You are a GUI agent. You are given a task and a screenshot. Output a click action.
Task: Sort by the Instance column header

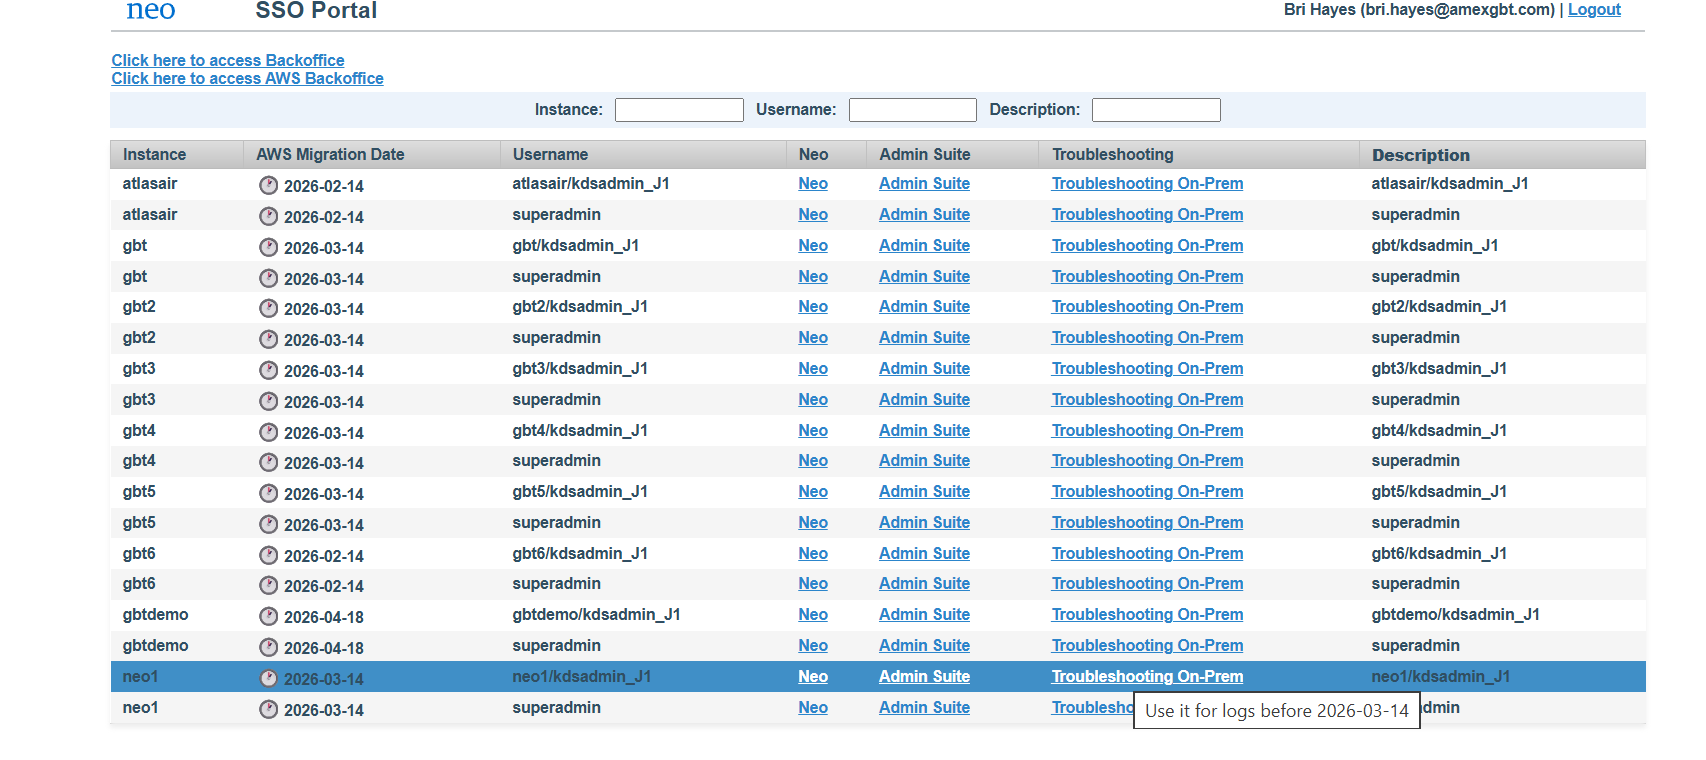click(x=177, y=154)
